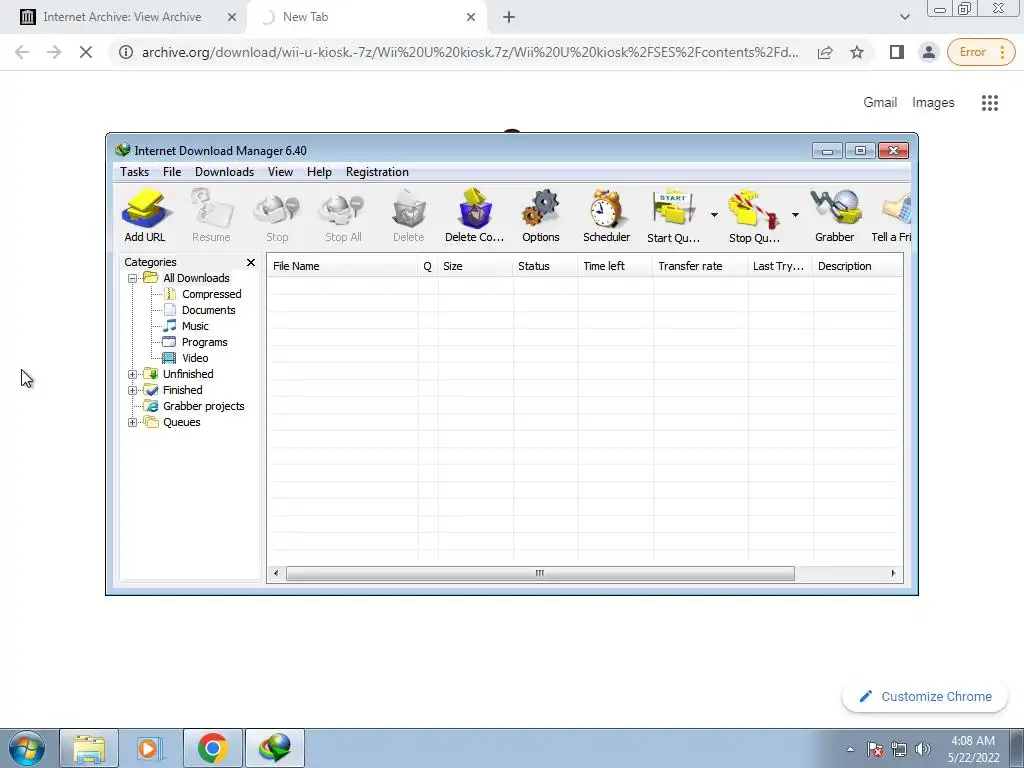Click the horizontal scrollbar thumb
The height and width of the screenshot is (768, 1024).
click(x=540, y=573)
